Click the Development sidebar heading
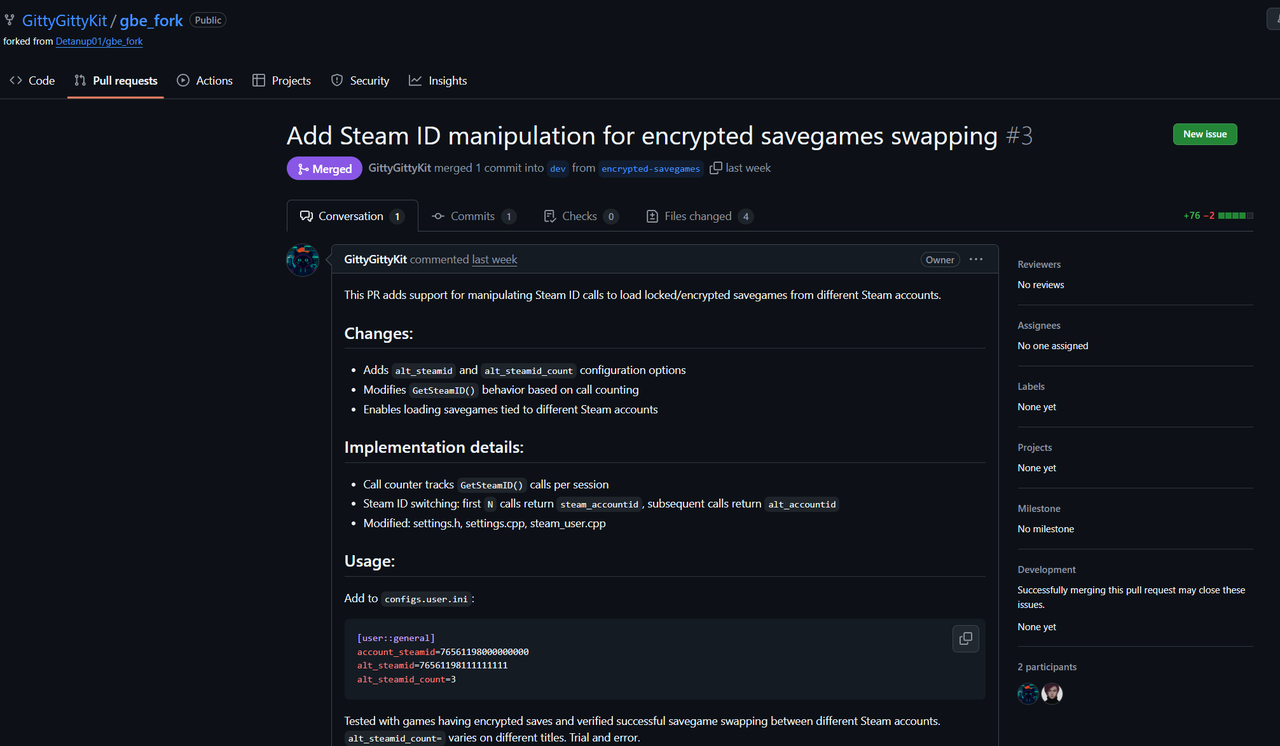Viewport: 1280px width, 746px height. point(1047,569)
